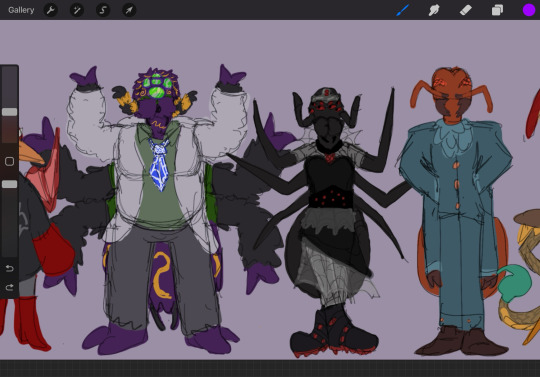Tap the redo arrow in sidebar
The height and width of the screenshot is (377, 540).
(9, 287)
